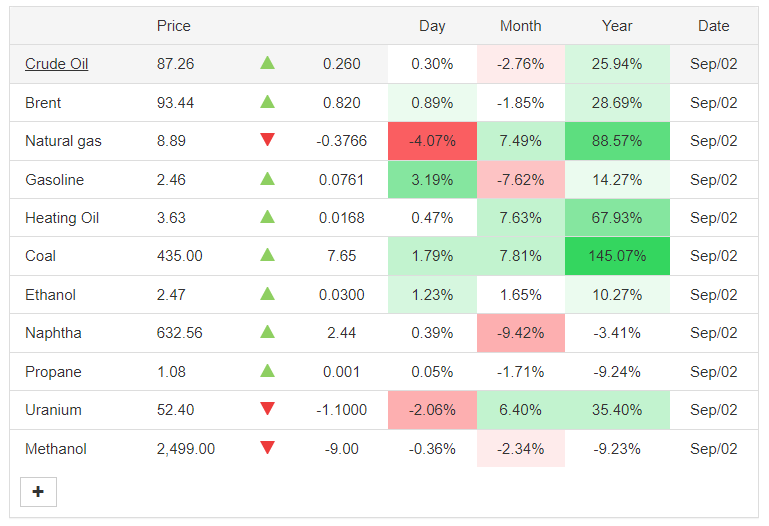This screenshot has height=526, width=769.
Task: Select the Gasoline commodity name
Action: coord(54,180)
